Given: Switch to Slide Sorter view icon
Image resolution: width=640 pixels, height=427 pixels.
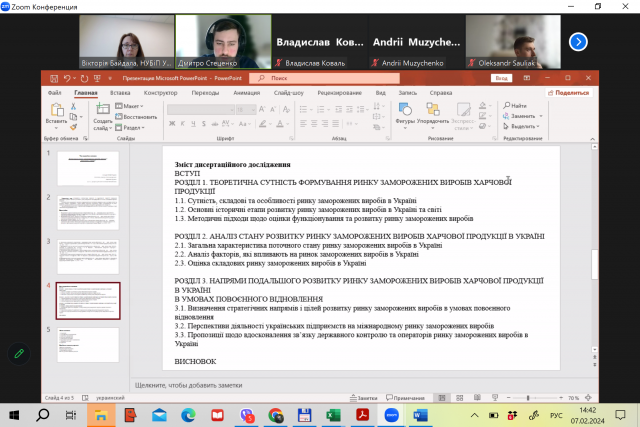Looking at the screenshot, I should click(x=460, y=398).
